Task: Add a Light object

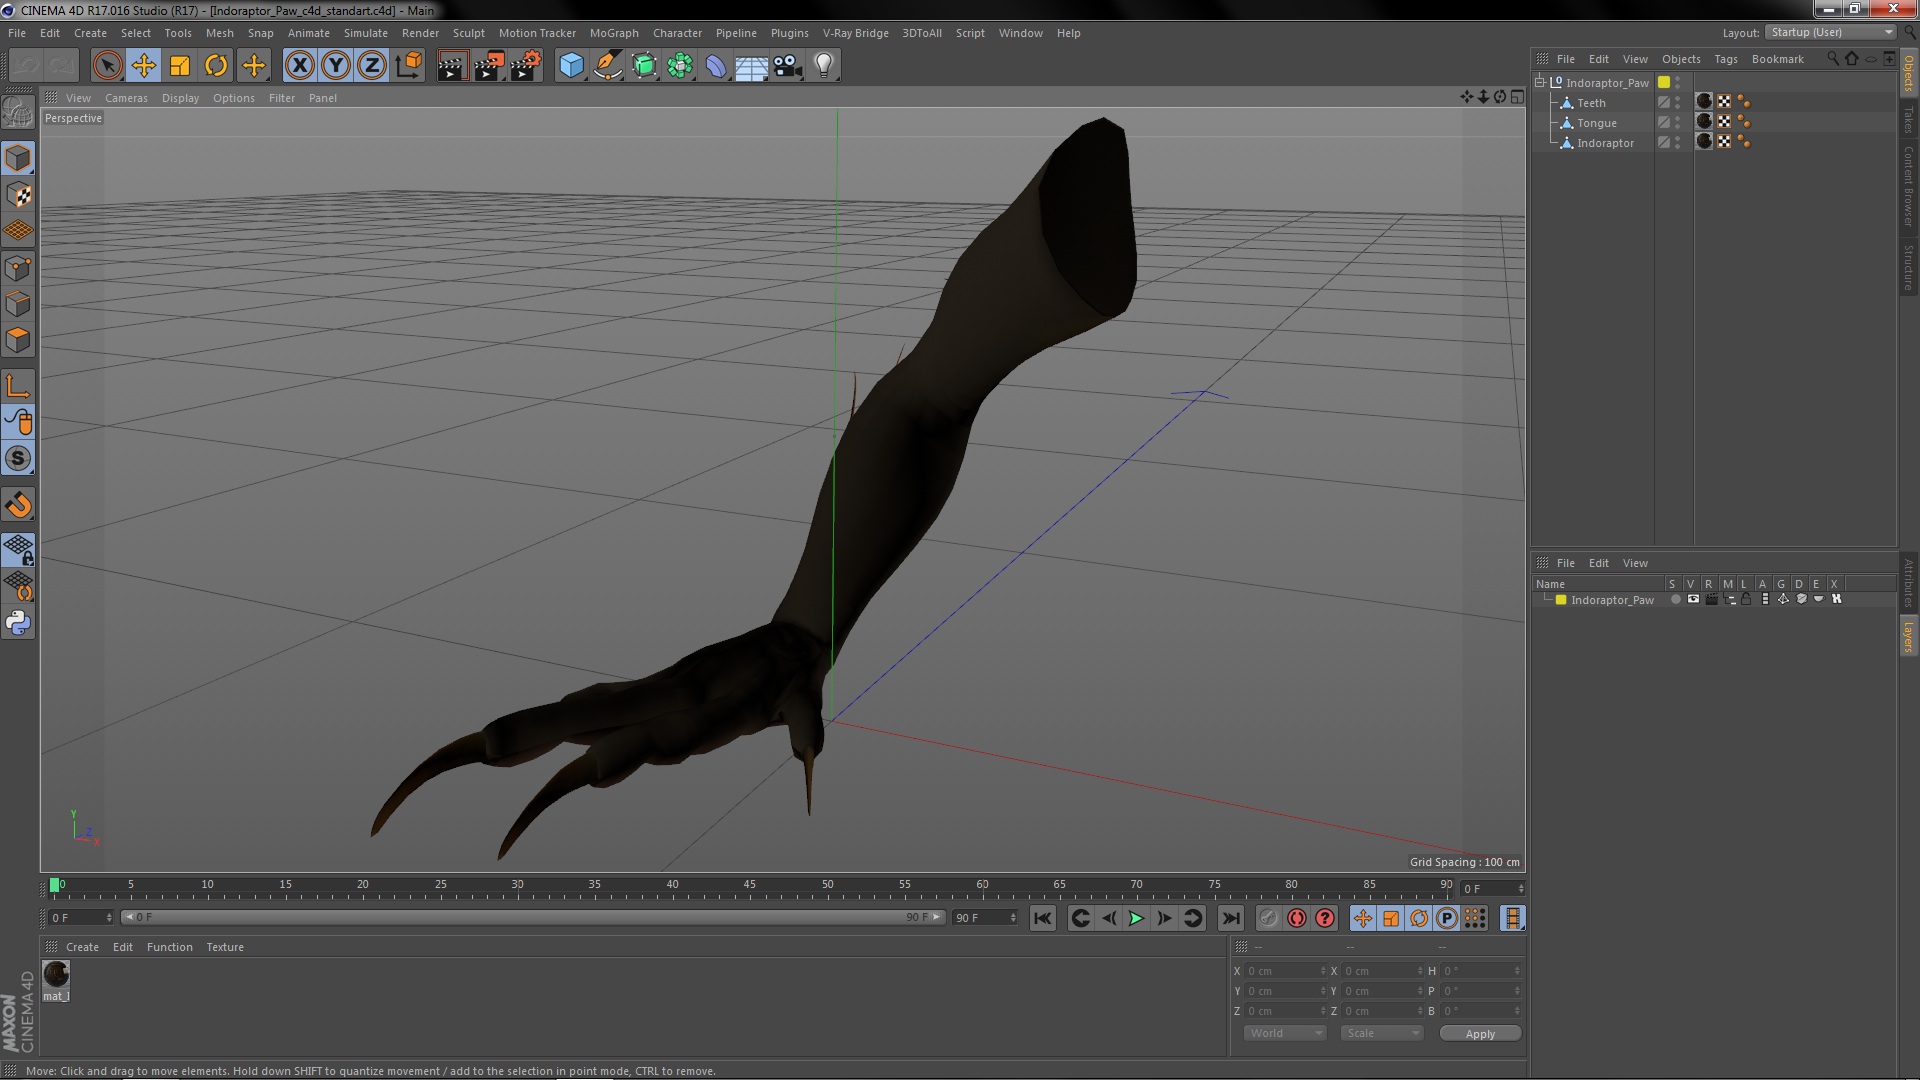Action: (x=824, y=66)
